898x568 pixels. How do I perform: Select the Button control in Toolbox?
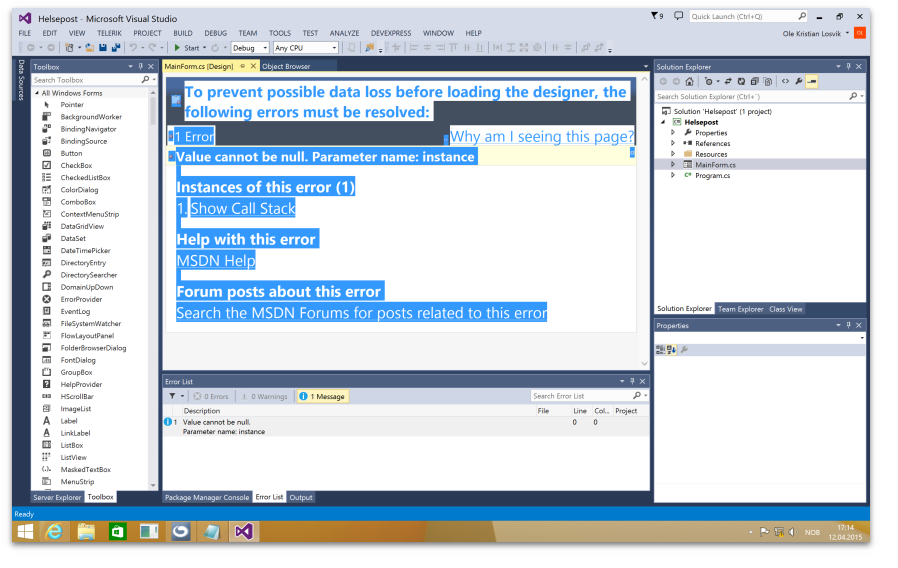pyautogui.click(x=71, y=153)
